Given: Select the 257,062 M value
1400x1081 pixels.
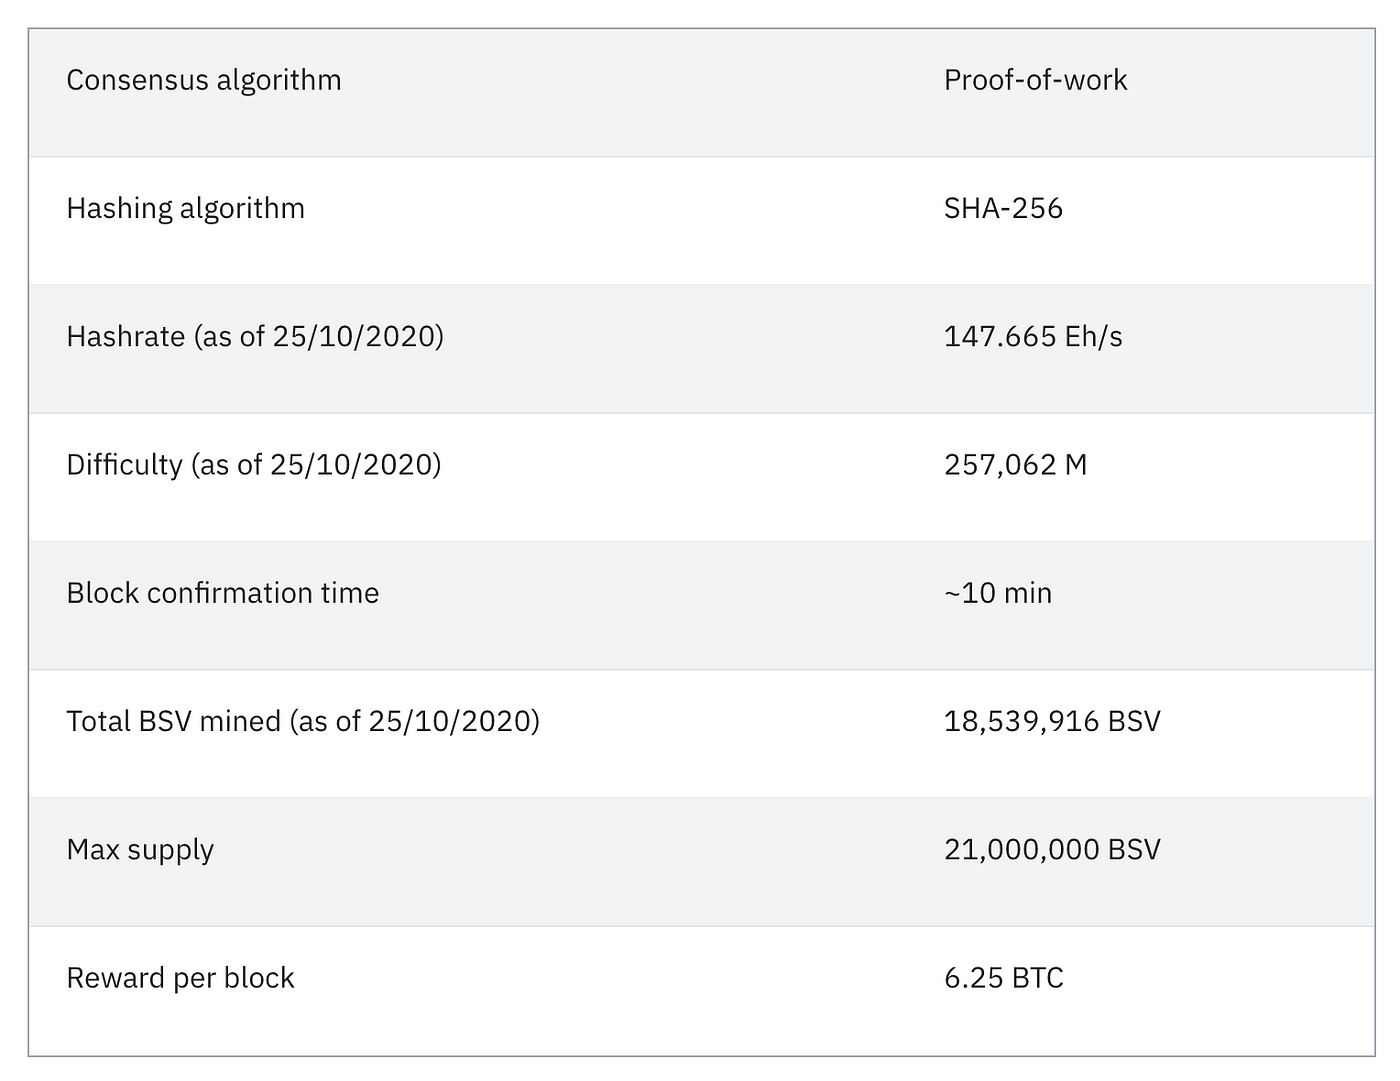Looking at the screenshot, I should [x=1015, y=465].
